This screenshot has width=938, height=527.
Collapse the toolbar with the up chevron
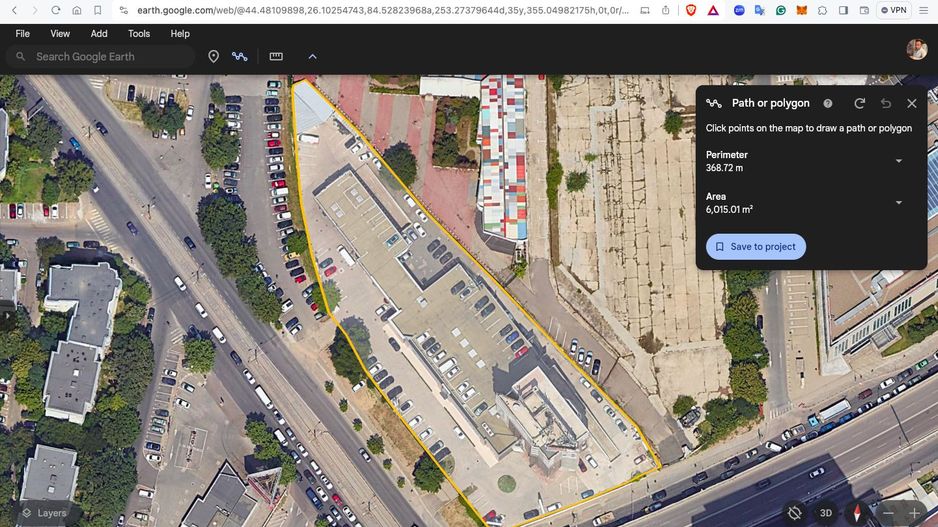pos(312,57)
